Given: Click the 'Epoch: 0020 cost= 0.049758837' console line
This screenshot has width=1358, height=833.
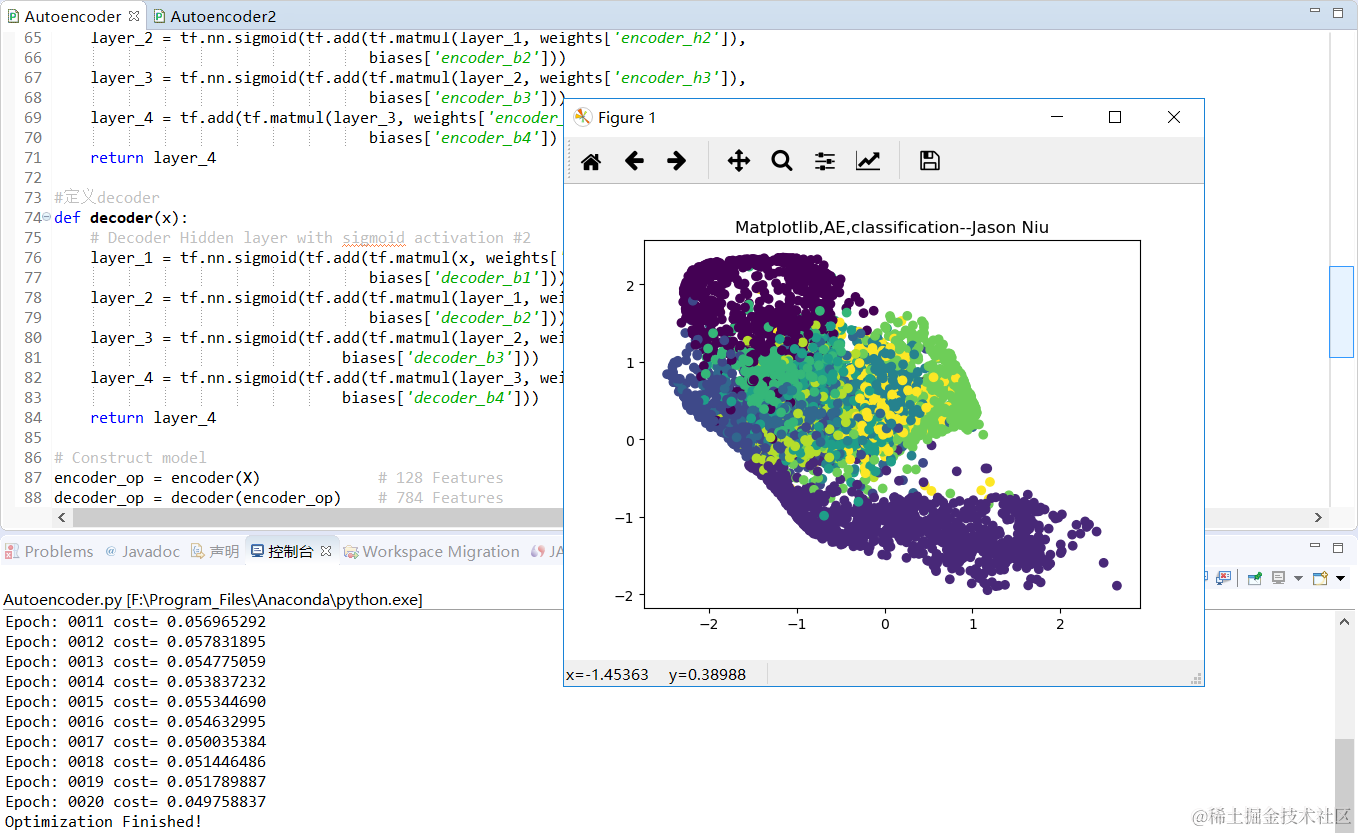Looking at the screenshot, I should point(135,801).
